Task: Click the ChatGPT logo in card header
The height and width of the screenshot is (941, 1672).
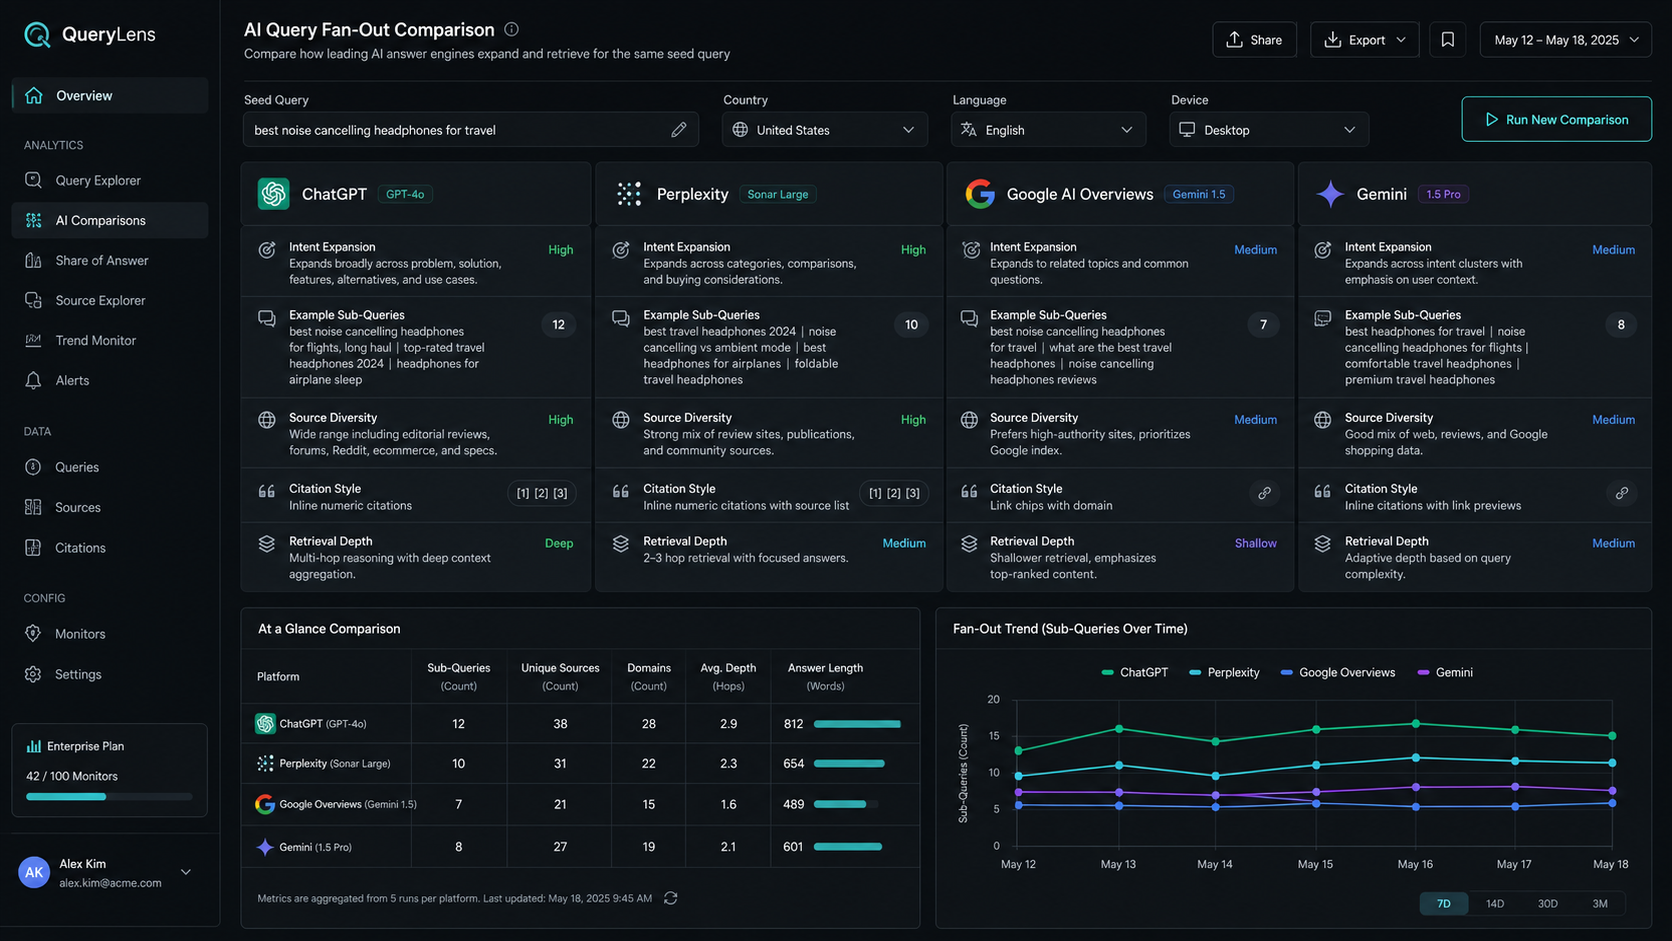Action: click(x=273, y=194)
